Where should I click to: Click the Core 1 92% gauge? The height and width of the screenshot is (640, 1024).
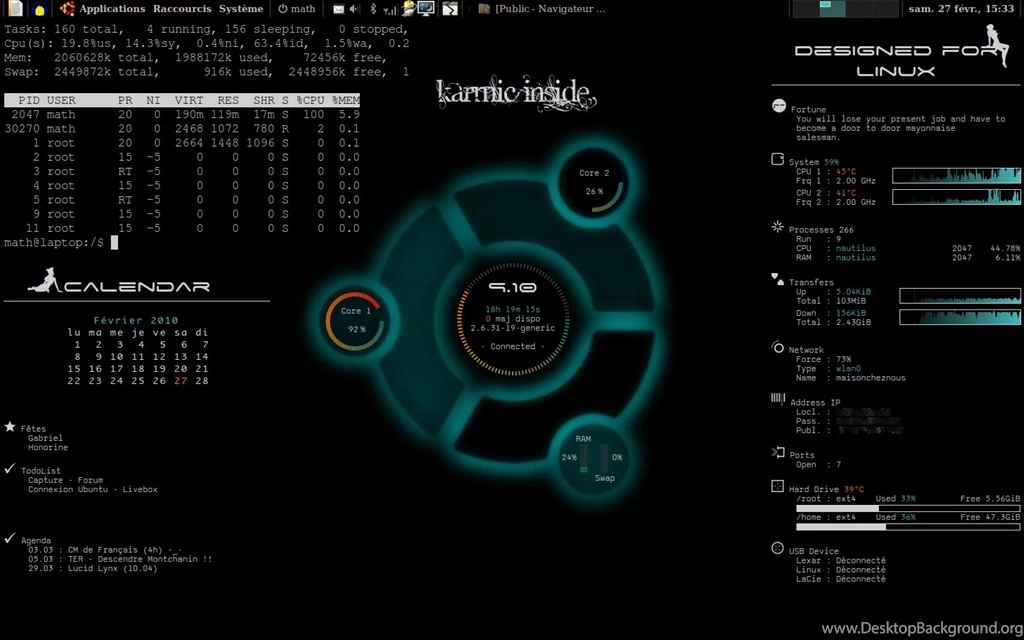click(356, 321)
